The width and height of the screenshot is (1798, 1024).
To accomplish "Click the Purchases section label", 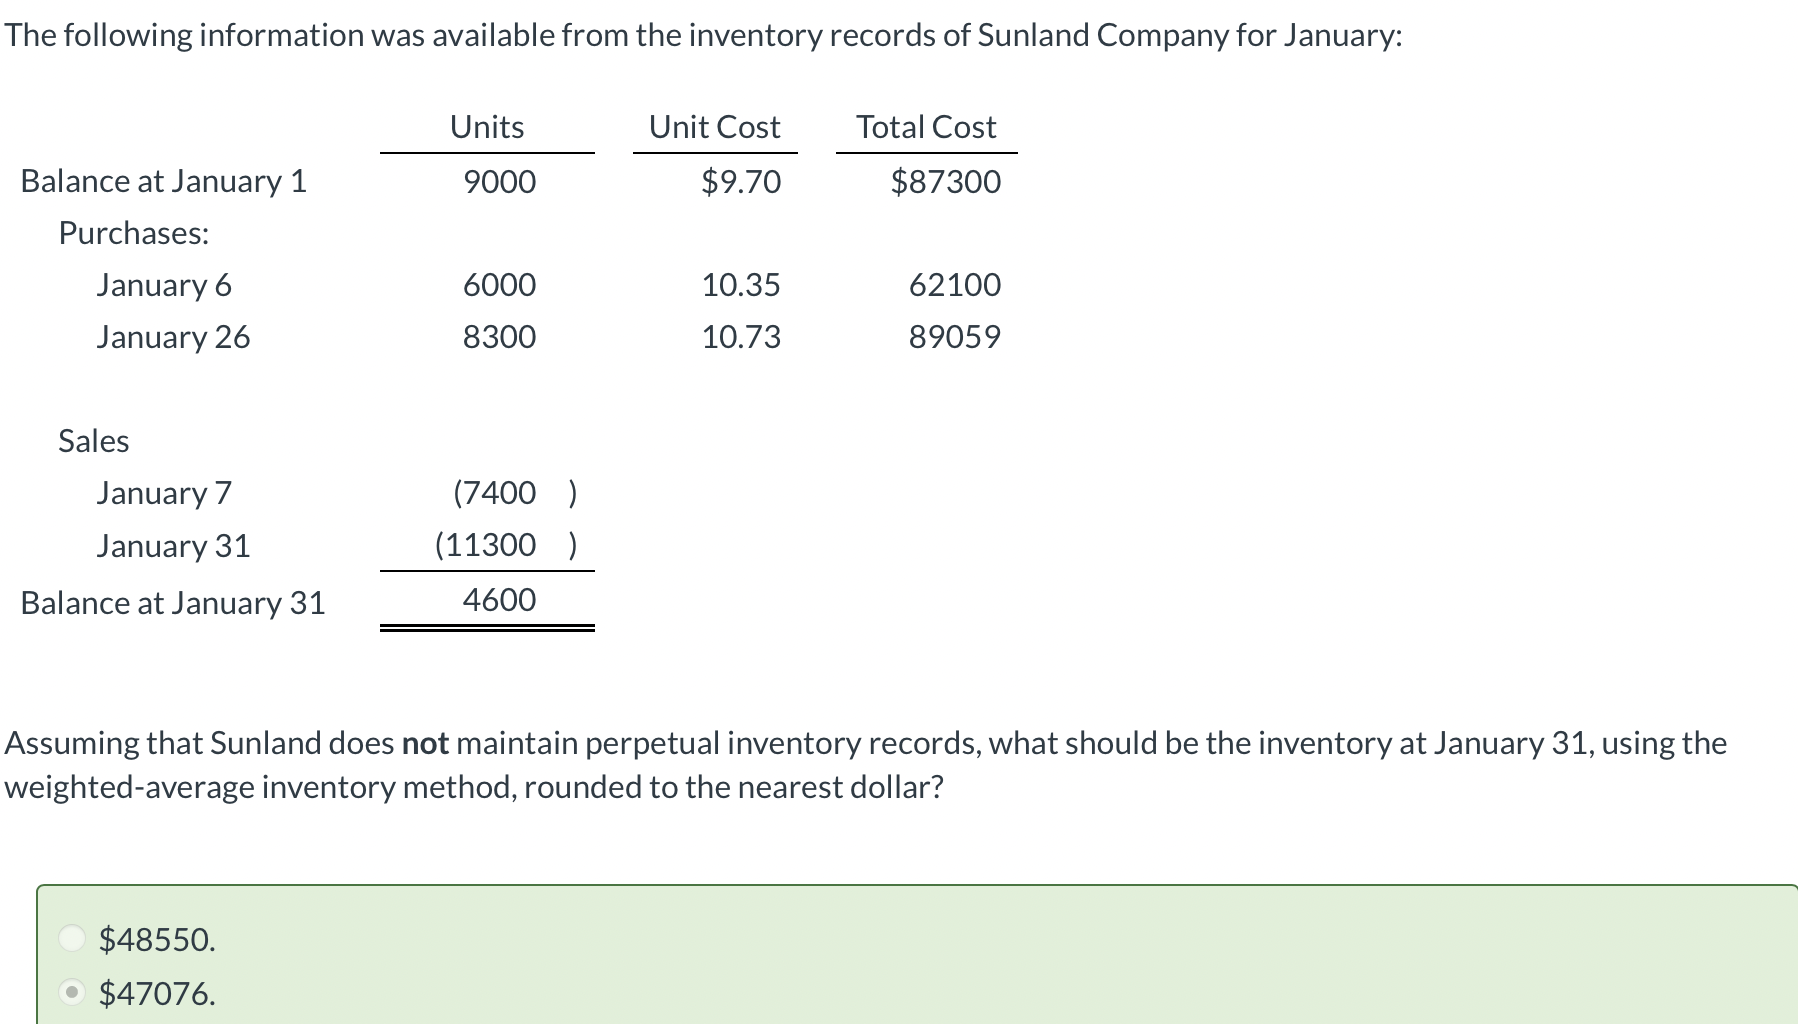I will click(133, 233).
